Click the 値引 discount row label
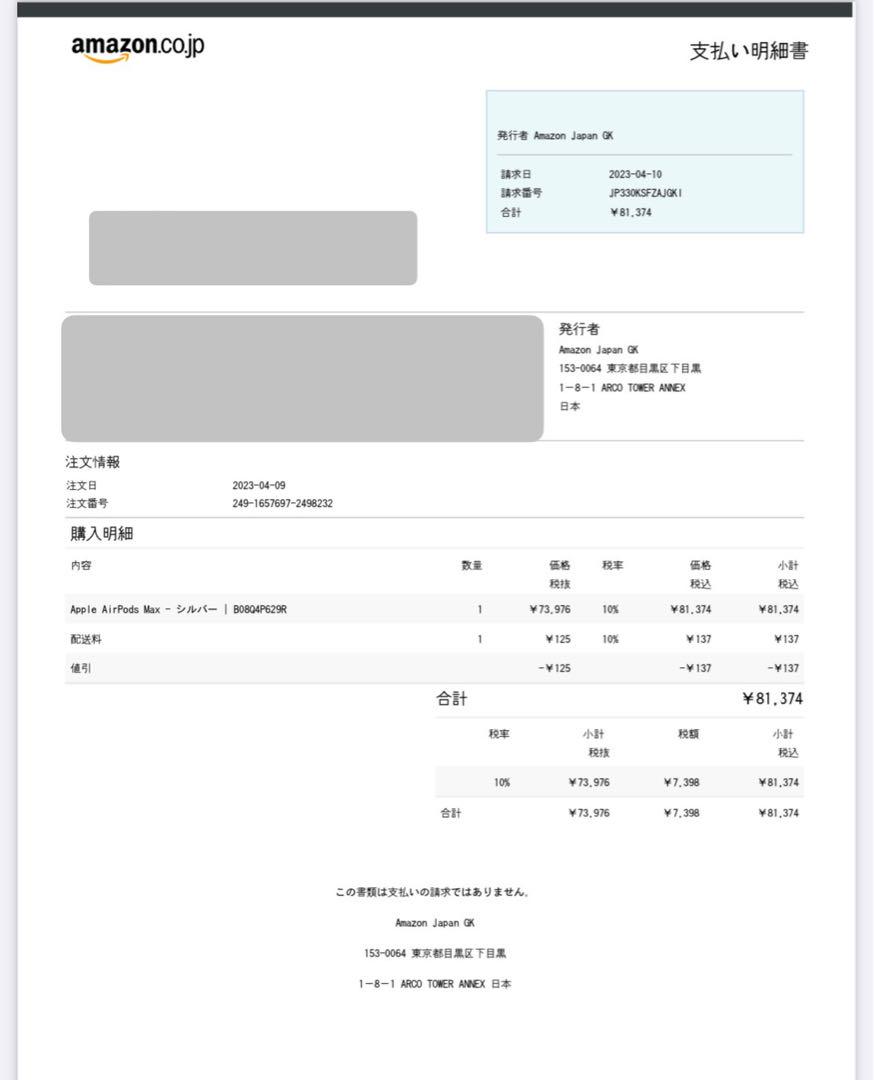The image size is (874, 1080). tap(80, 668)
